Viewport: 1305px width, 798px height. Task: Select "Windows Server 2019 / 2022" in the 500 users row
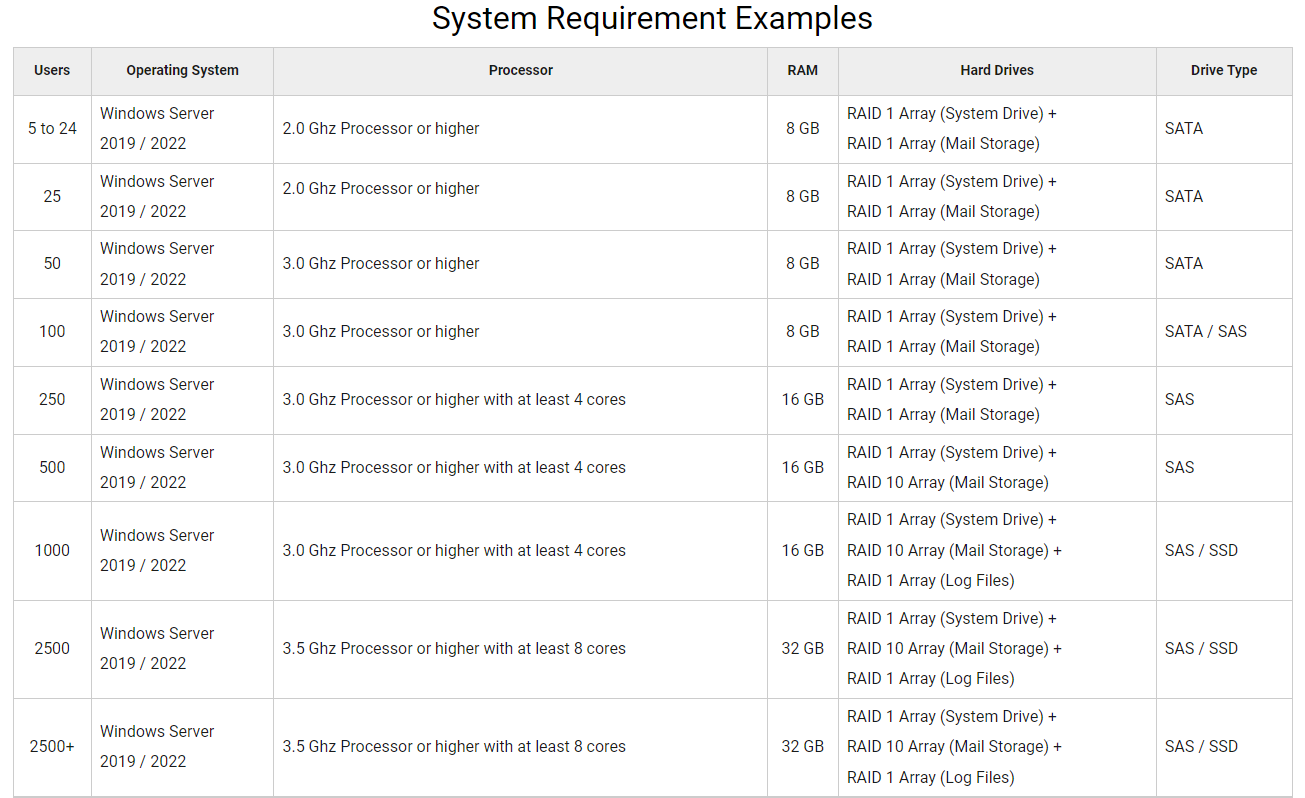click(157, 468)
